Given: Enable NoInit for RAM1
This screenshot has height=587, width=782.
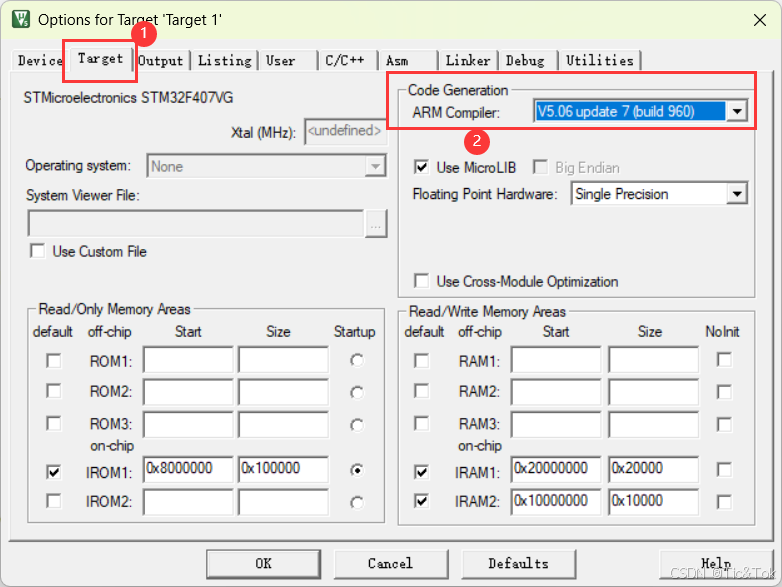Looking at the screenshot, I should pyautogui.click(x=724, y=360).
